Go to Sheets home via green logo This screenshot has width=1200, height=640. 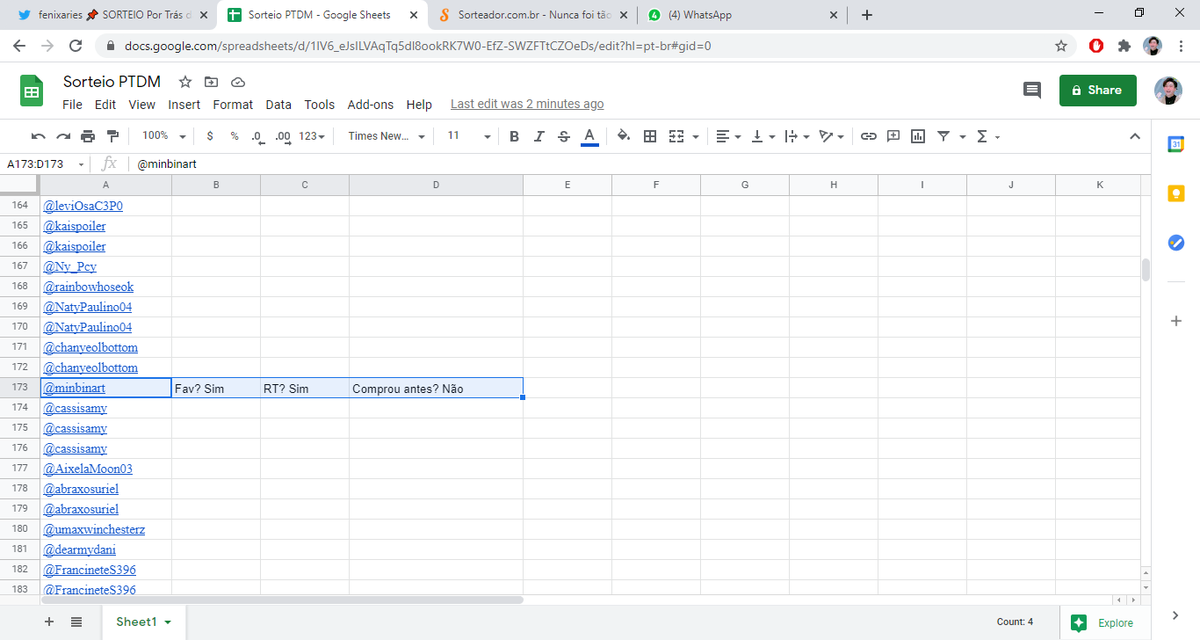[x=31, y=91]
